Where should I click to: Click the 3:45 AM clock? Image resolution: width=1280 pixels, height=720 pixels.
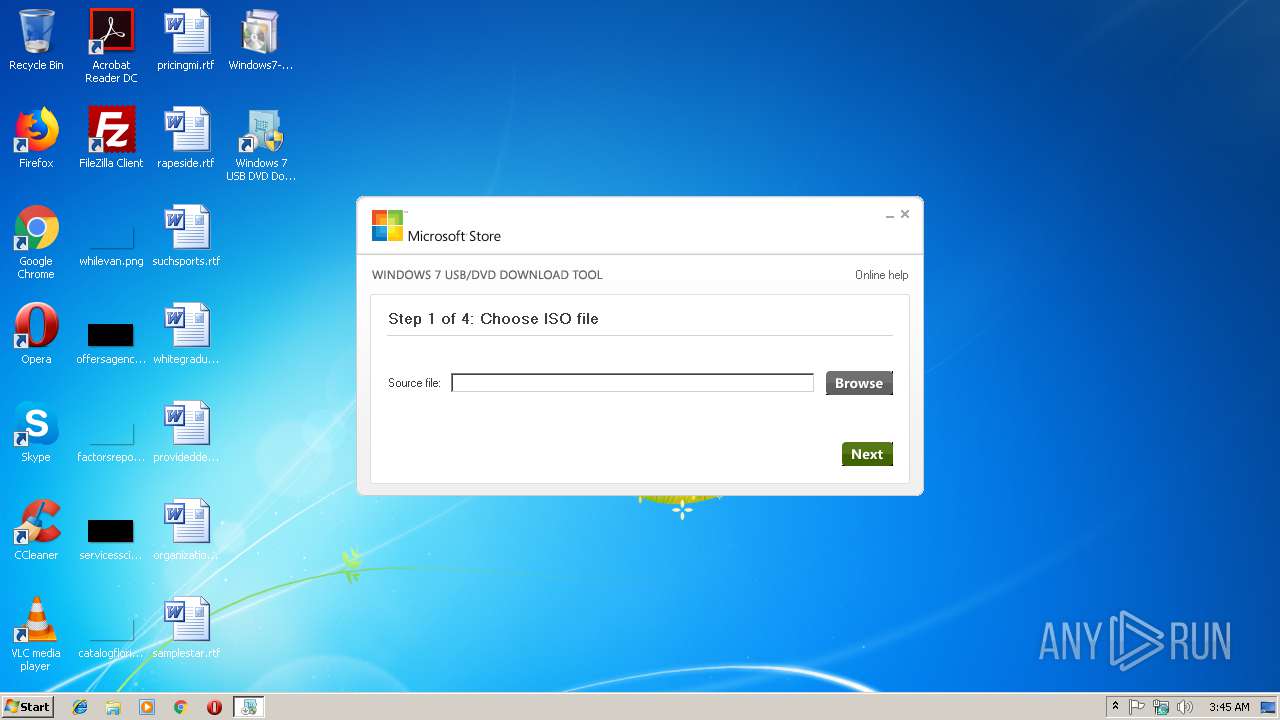pyautogui.click(x=1229, y=707)
